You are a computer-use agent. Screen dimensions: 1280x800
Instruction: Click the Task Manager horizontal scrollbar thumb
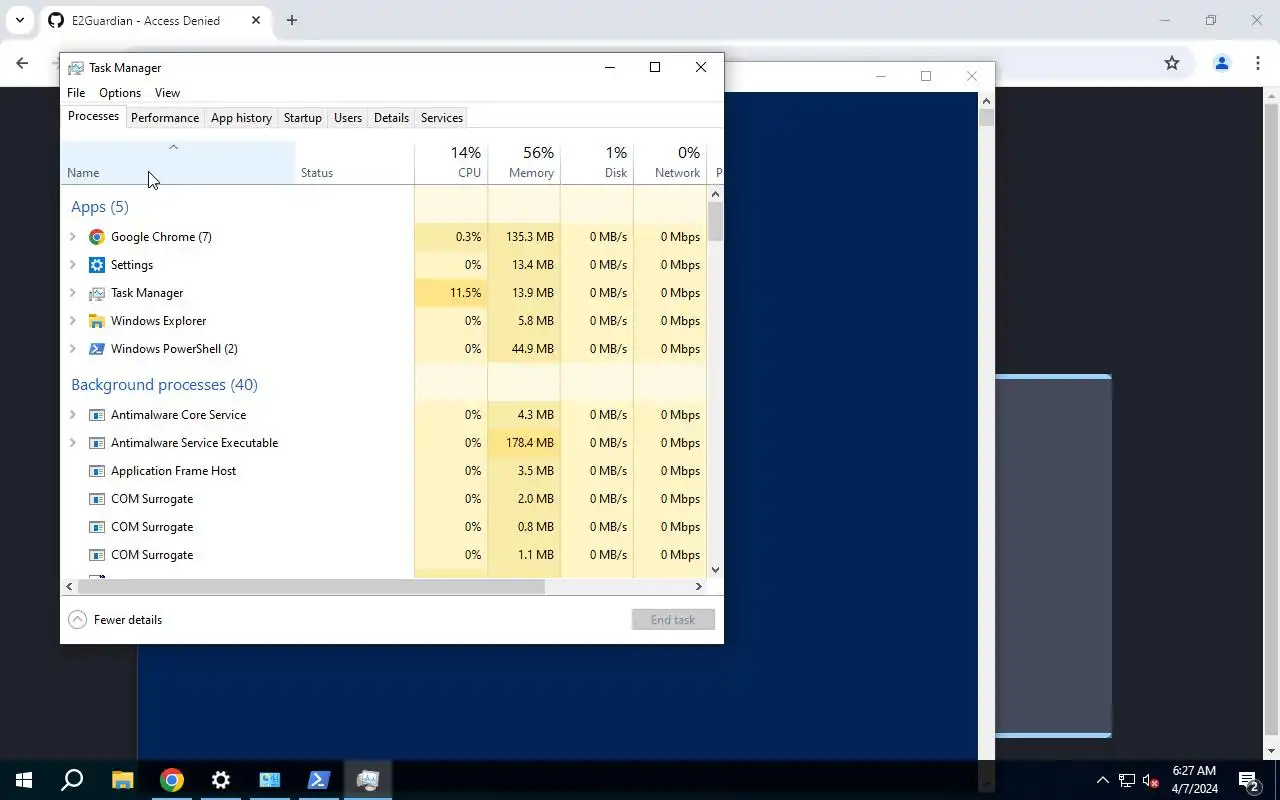point(311,587)
